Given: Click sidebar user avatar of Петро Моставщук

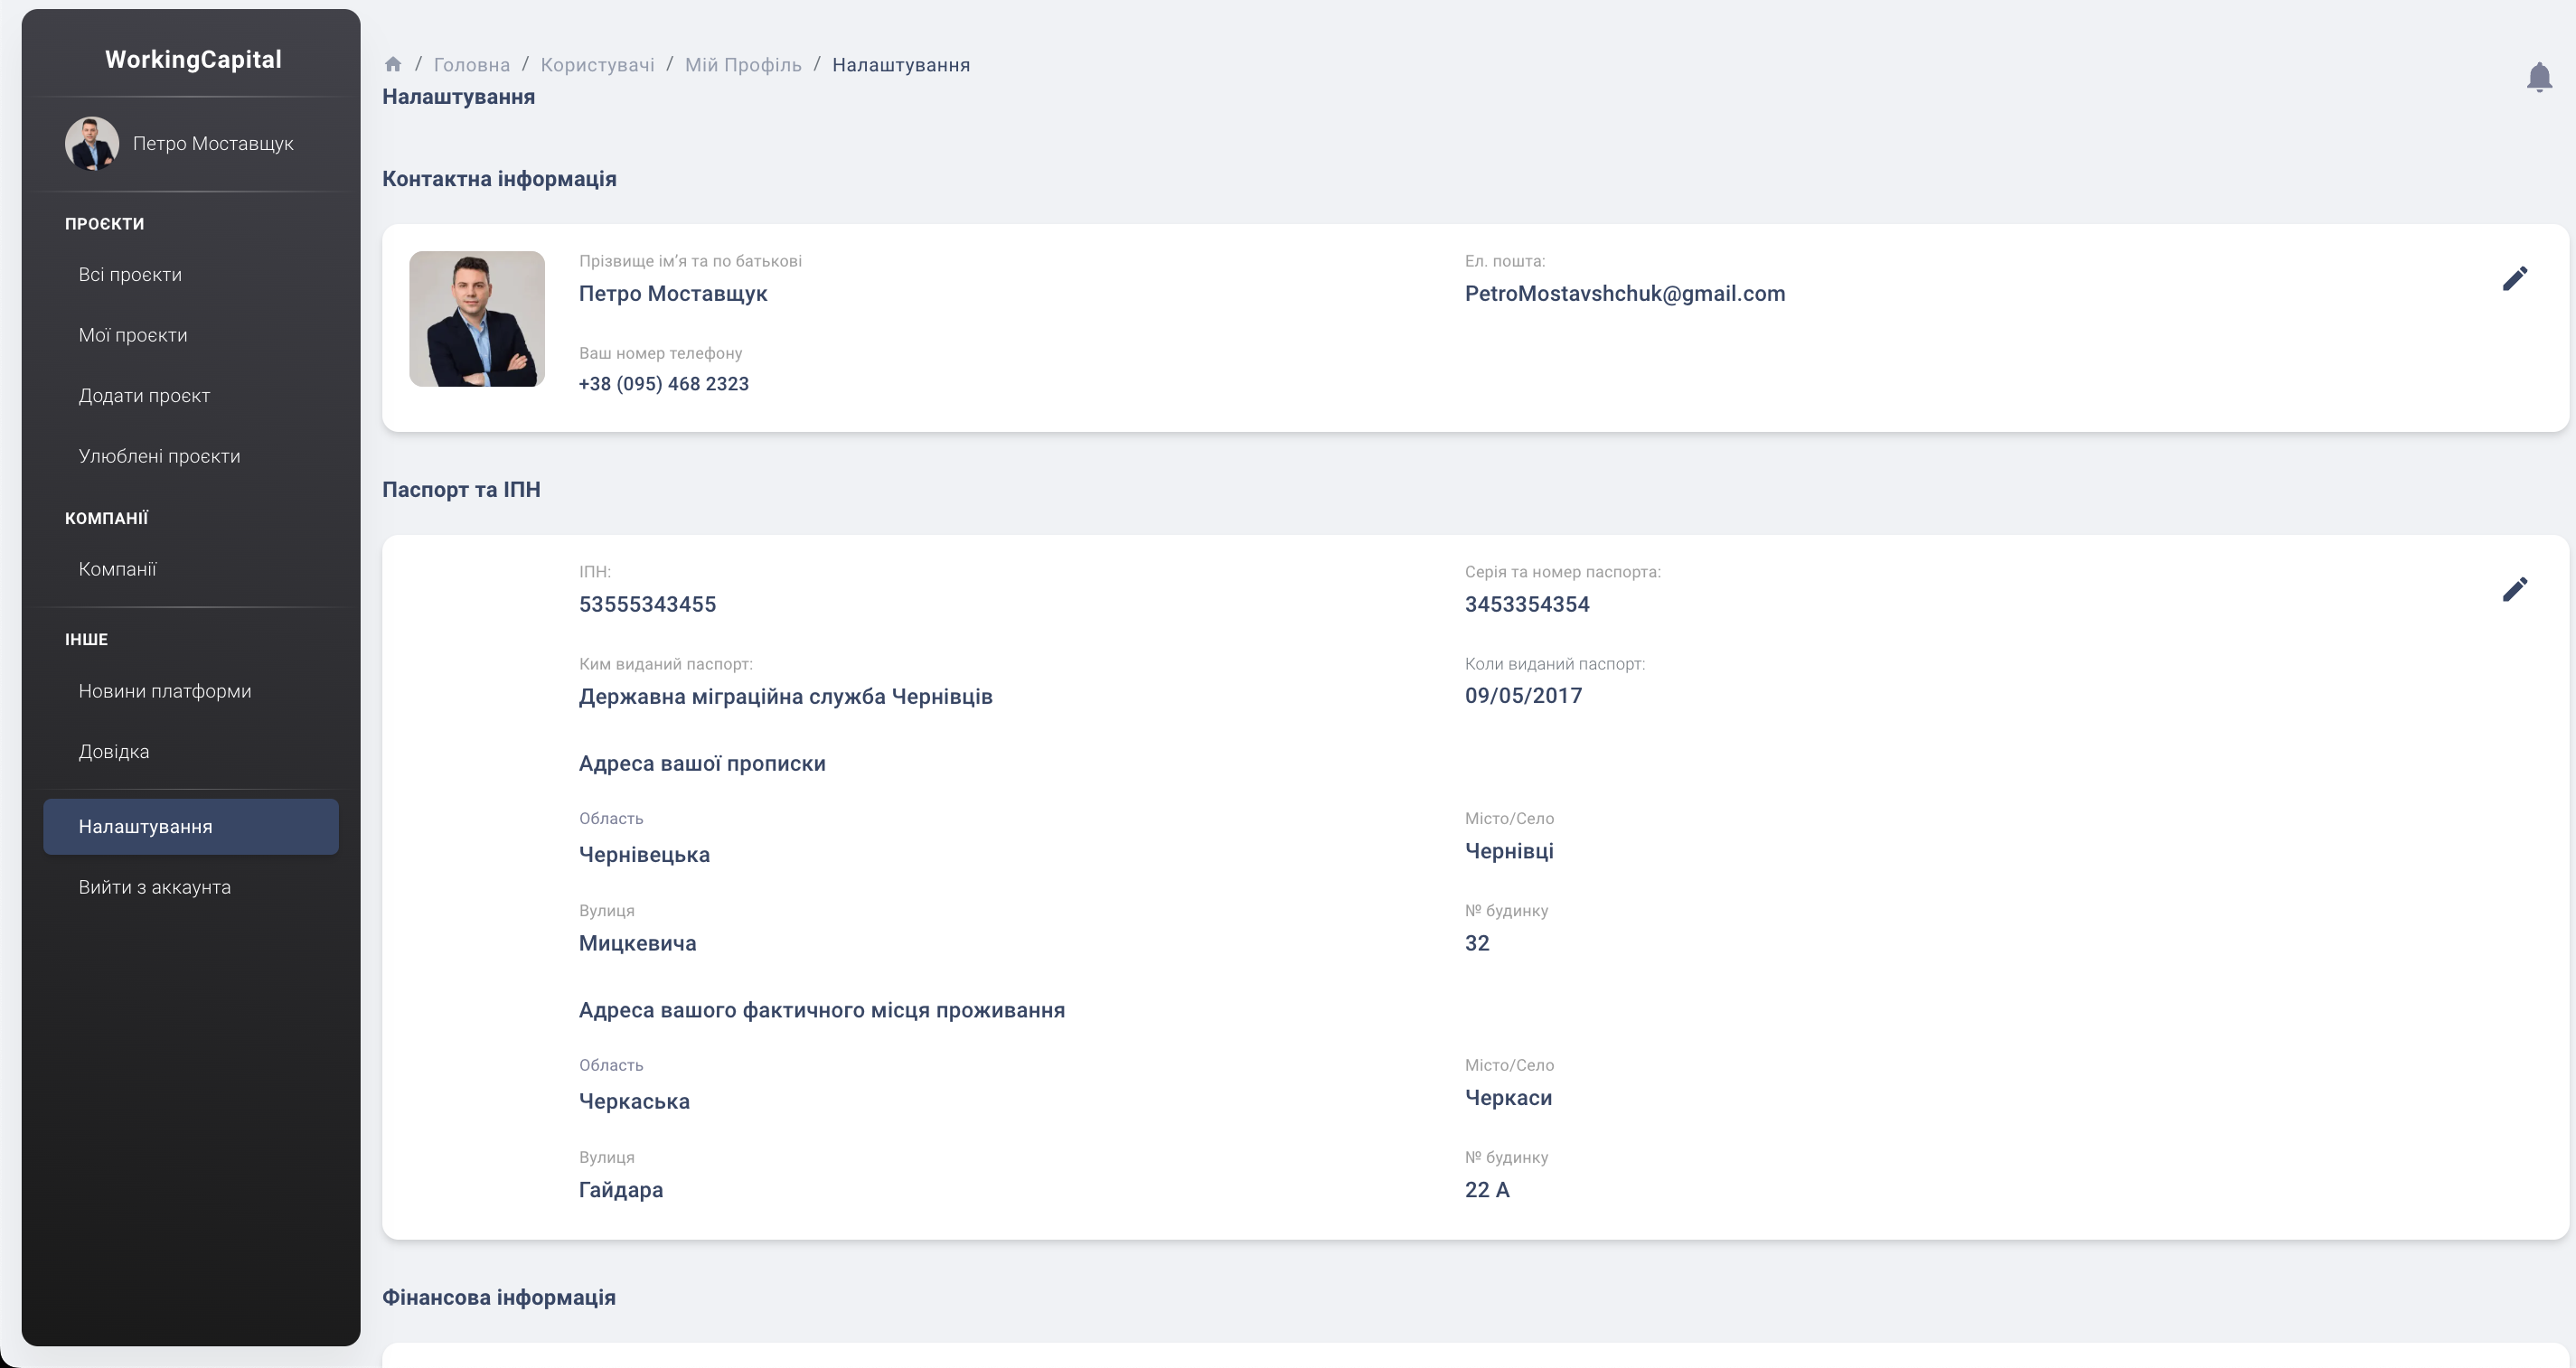Looking at the screenshot, I should click(x=92, y=144).
